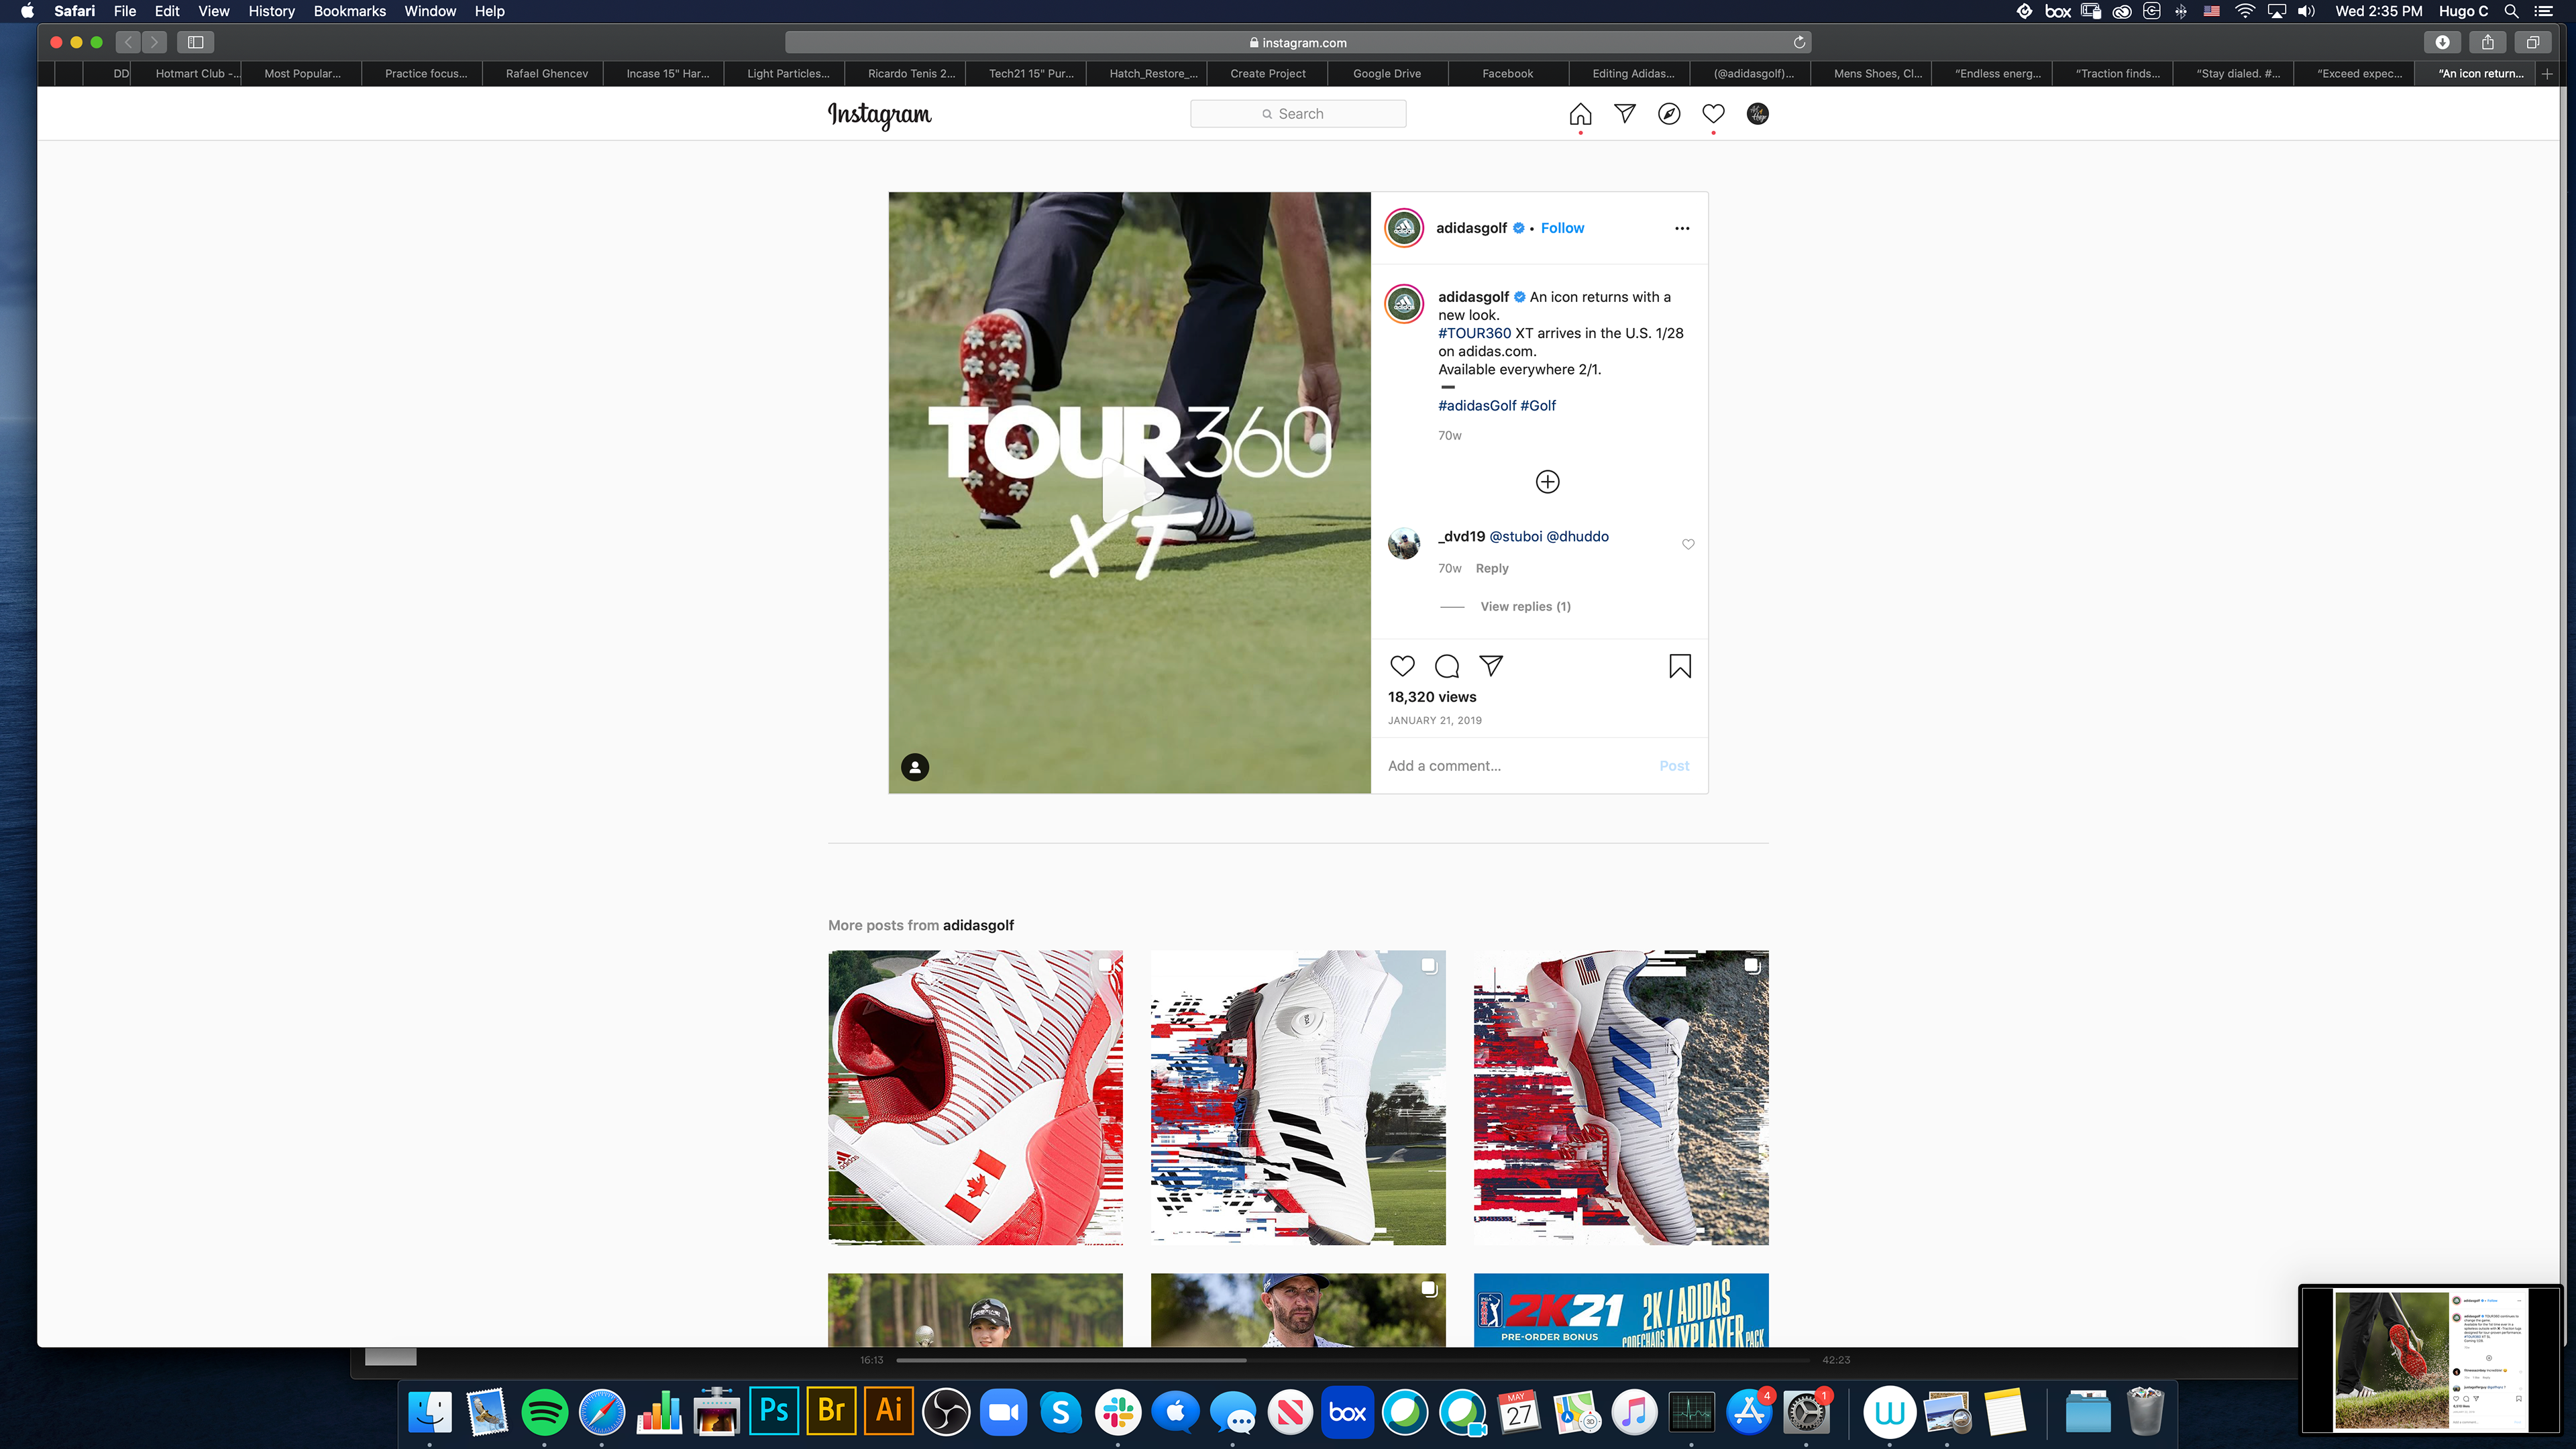Viewport: 2576px width, 1449px height.
Task: Open post options three-dot menu
Action: [x=1682, y=228]
